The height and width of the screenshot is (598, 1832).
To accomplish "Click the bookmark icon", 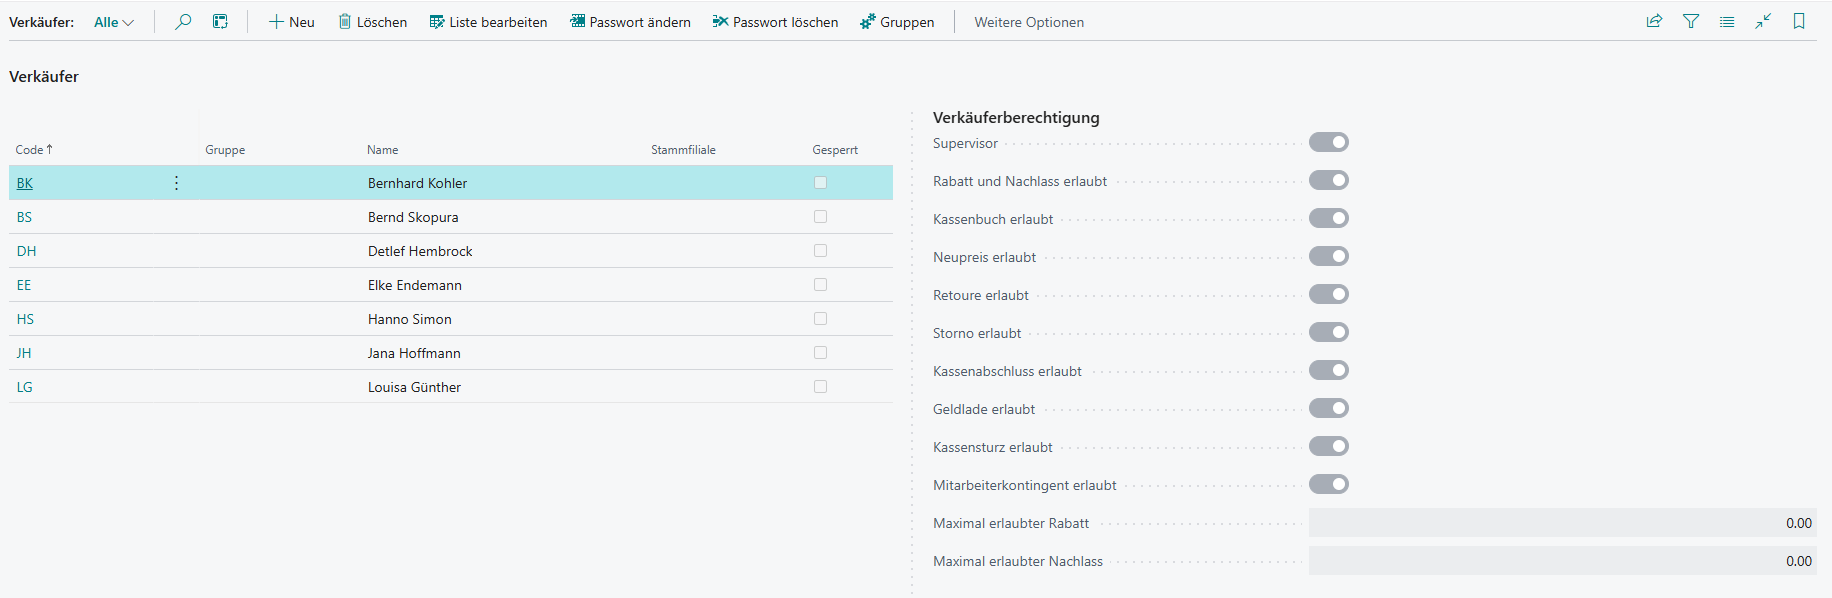I will point(1799,21).
